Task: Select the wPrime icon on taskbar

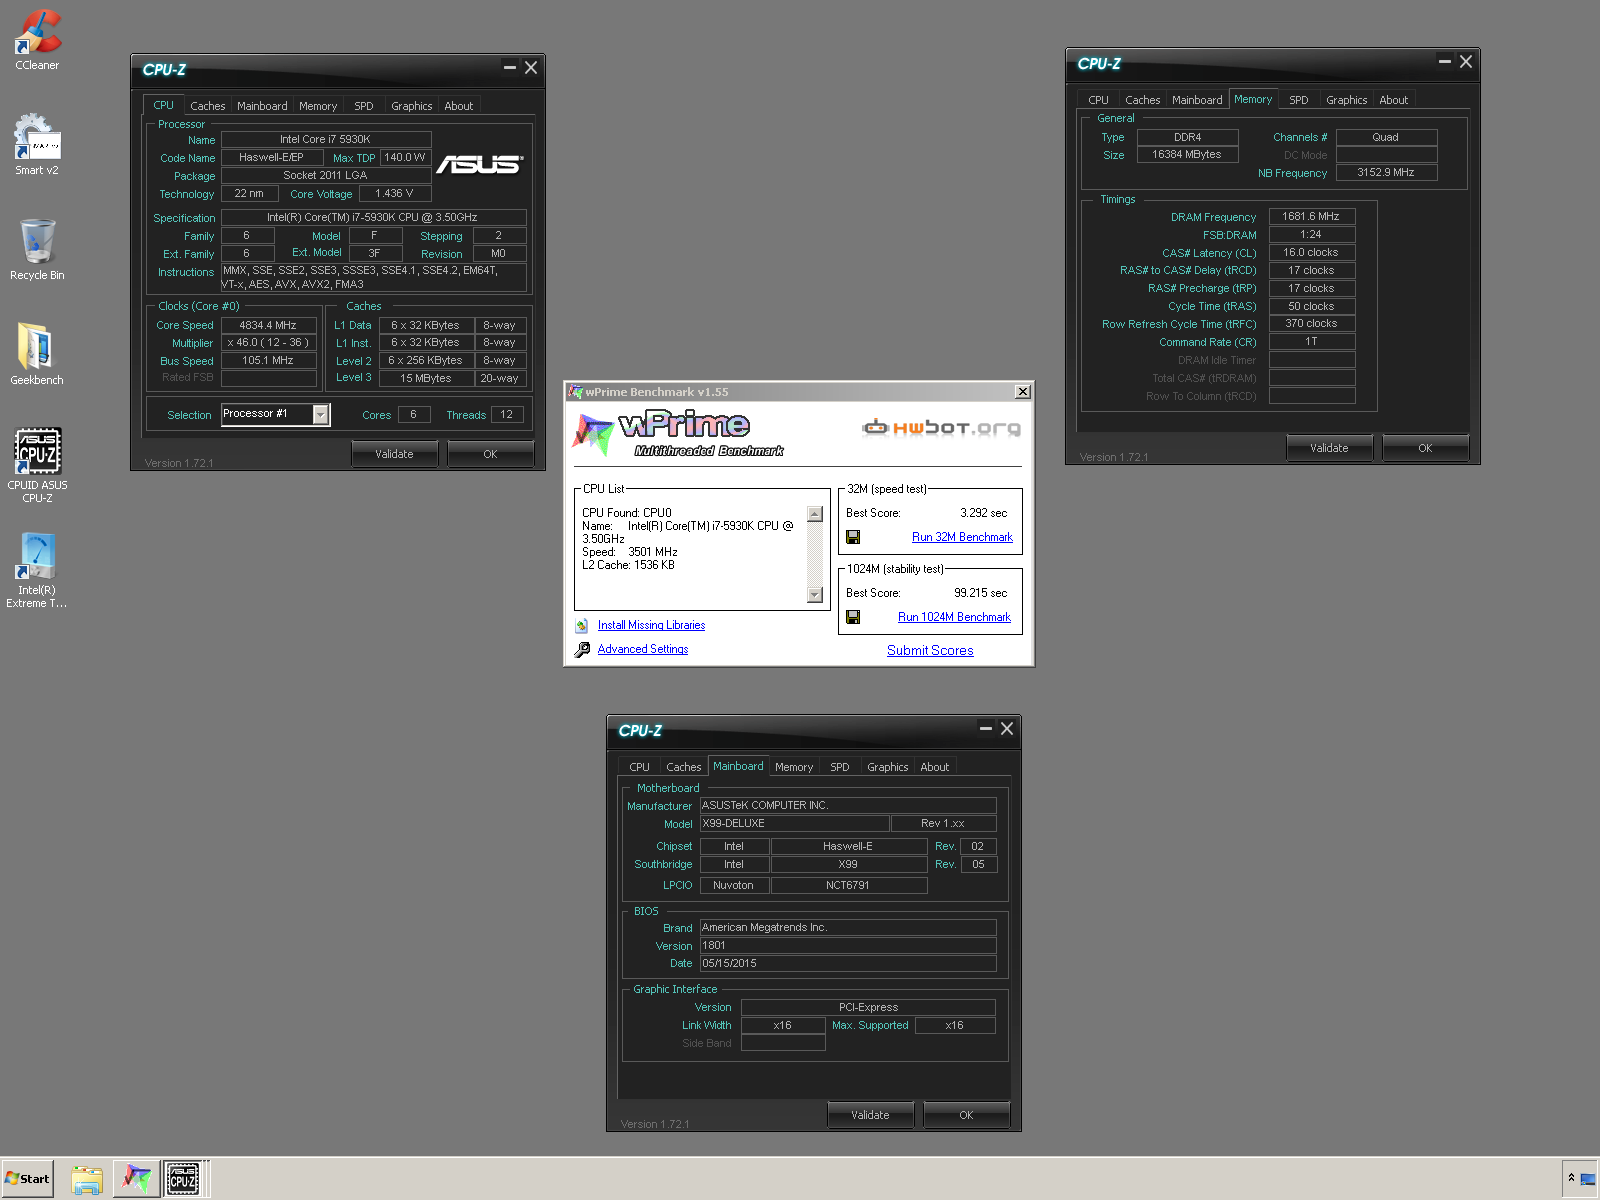Action: click(x=135, y=1179)
